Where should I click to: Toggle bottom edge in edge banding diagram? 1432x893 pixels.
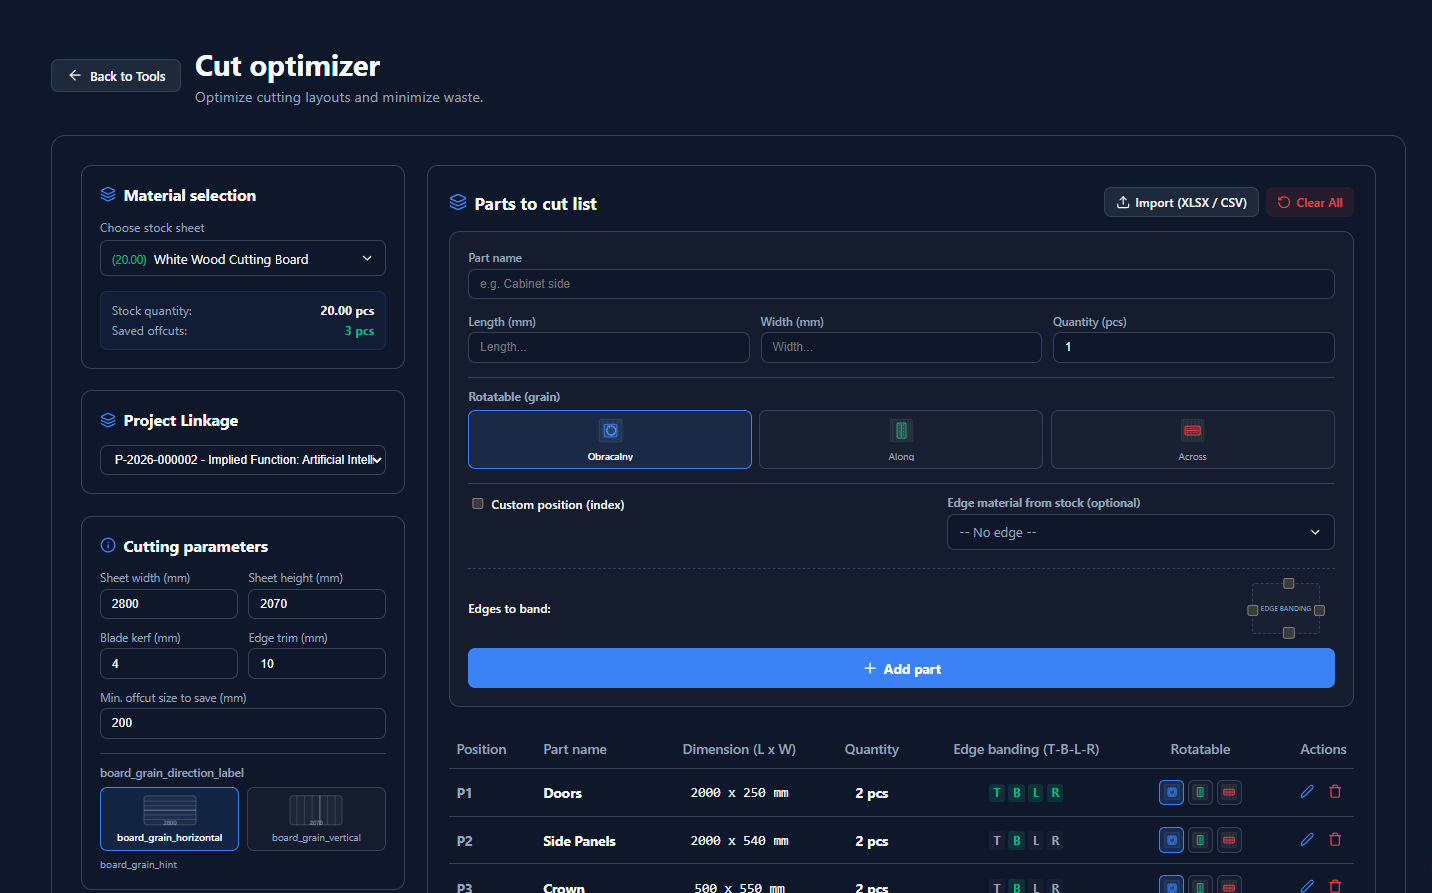pyautogui.click(x=1288, y=633)
